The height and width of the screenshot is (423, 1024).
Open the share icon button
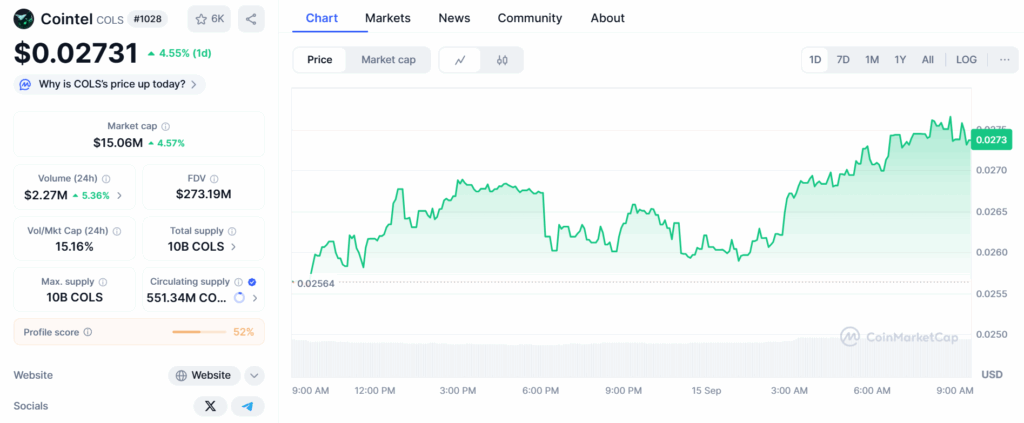coord(251,19)
